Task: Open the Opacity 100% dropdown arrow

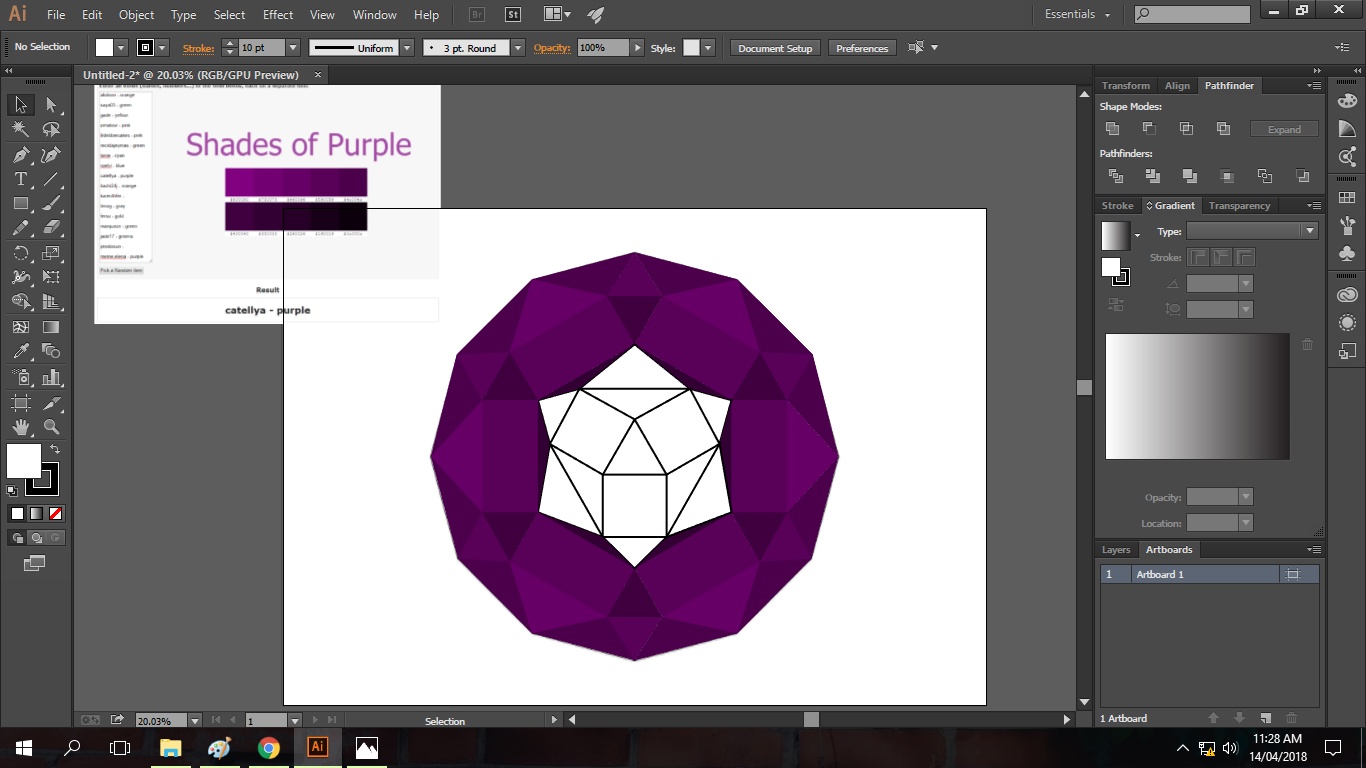Action: tap(636, 48)
